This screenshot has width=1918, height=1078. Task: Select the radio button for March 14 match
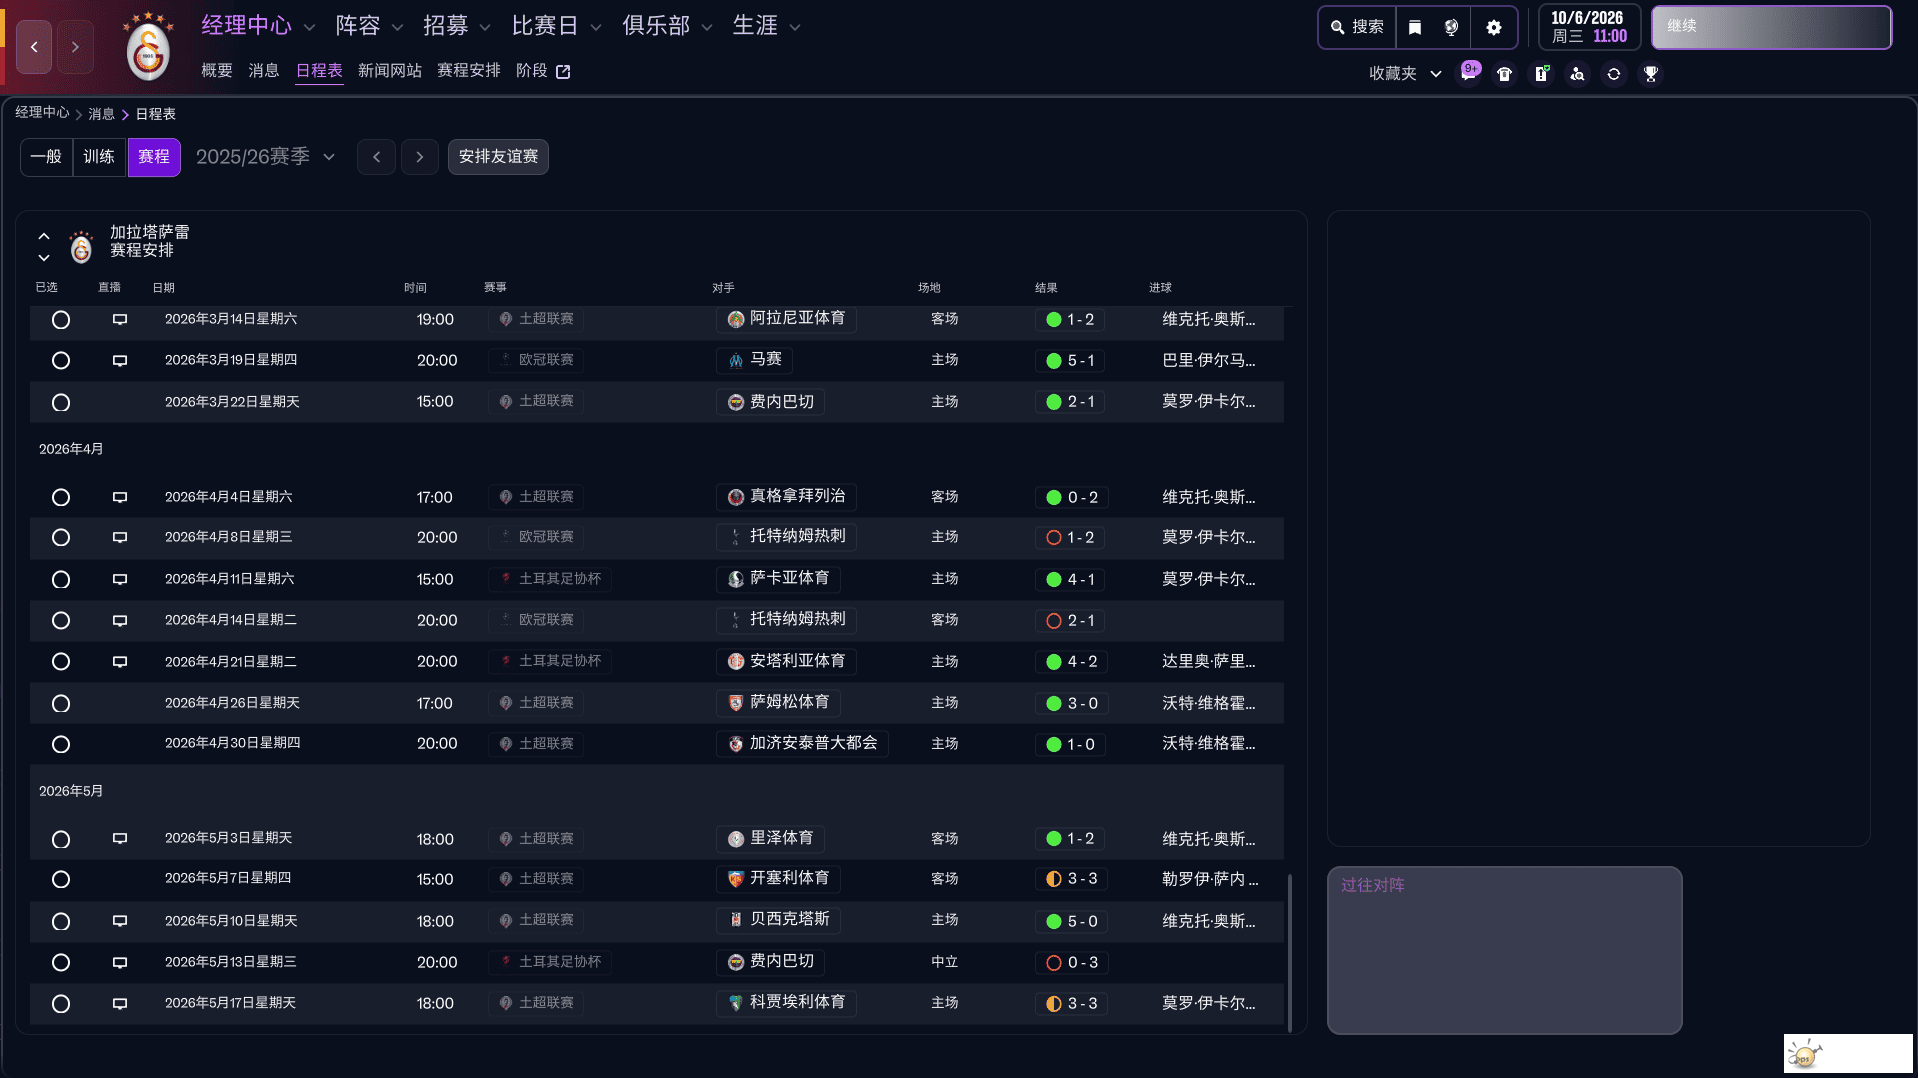click(61, 320)
